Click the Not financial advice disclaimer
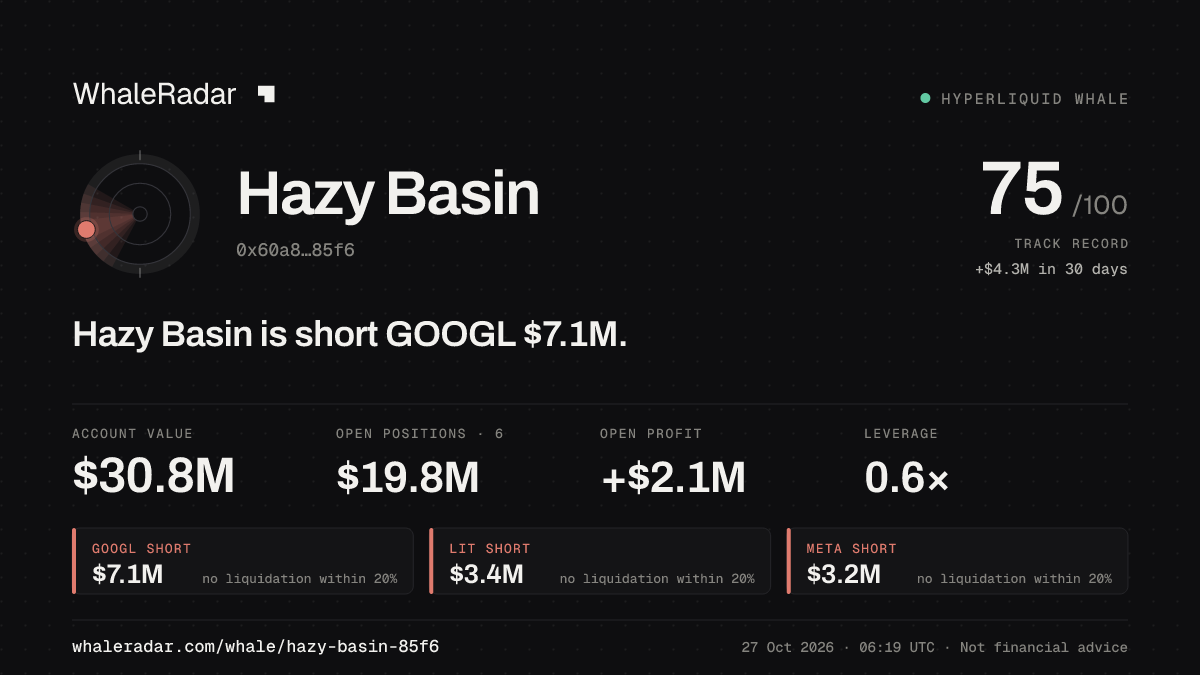 point(1044,648)
